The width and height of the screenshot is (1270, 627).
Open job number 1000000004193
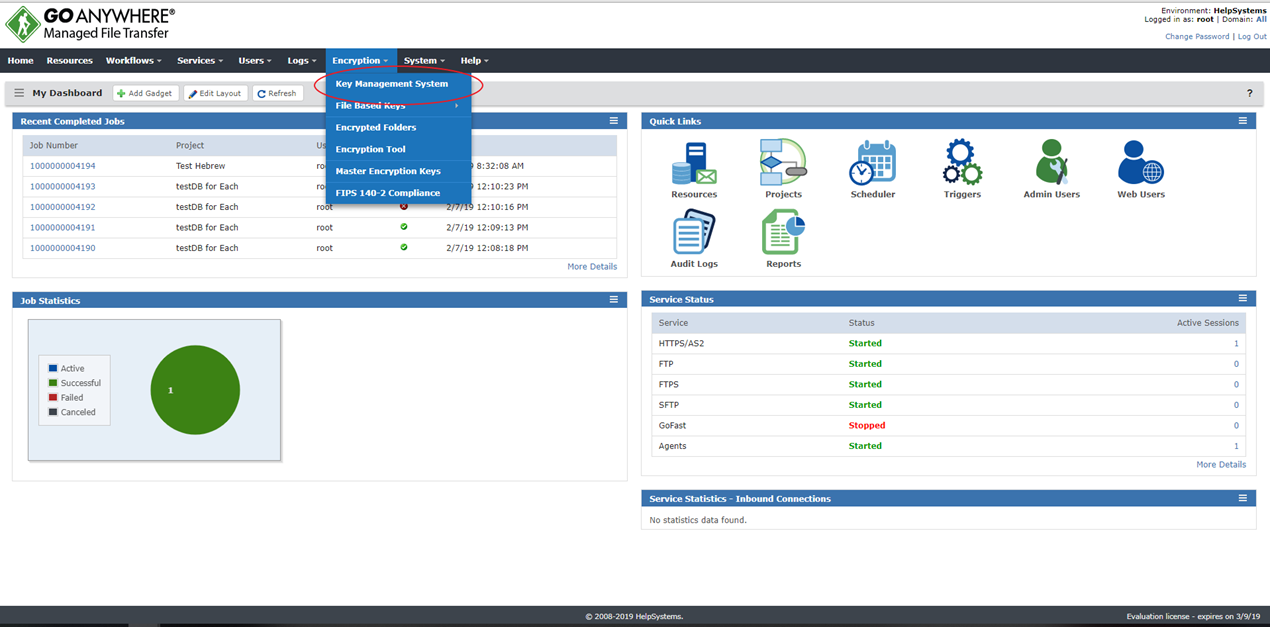coord(63,186)
